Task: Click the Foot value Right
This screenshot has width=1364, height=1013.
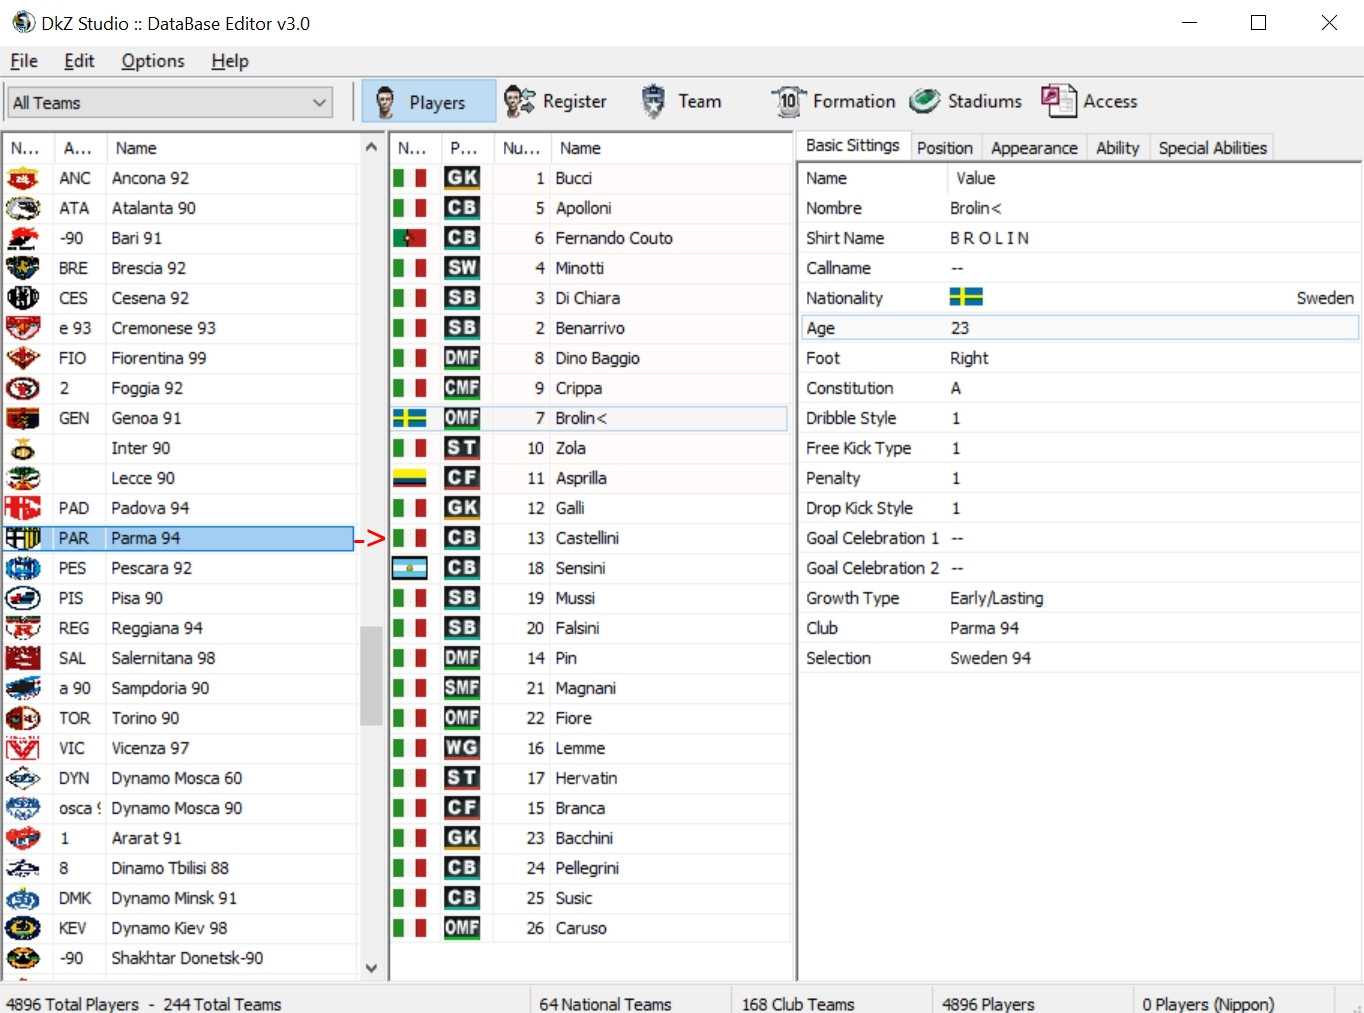Action: [969, 358]
